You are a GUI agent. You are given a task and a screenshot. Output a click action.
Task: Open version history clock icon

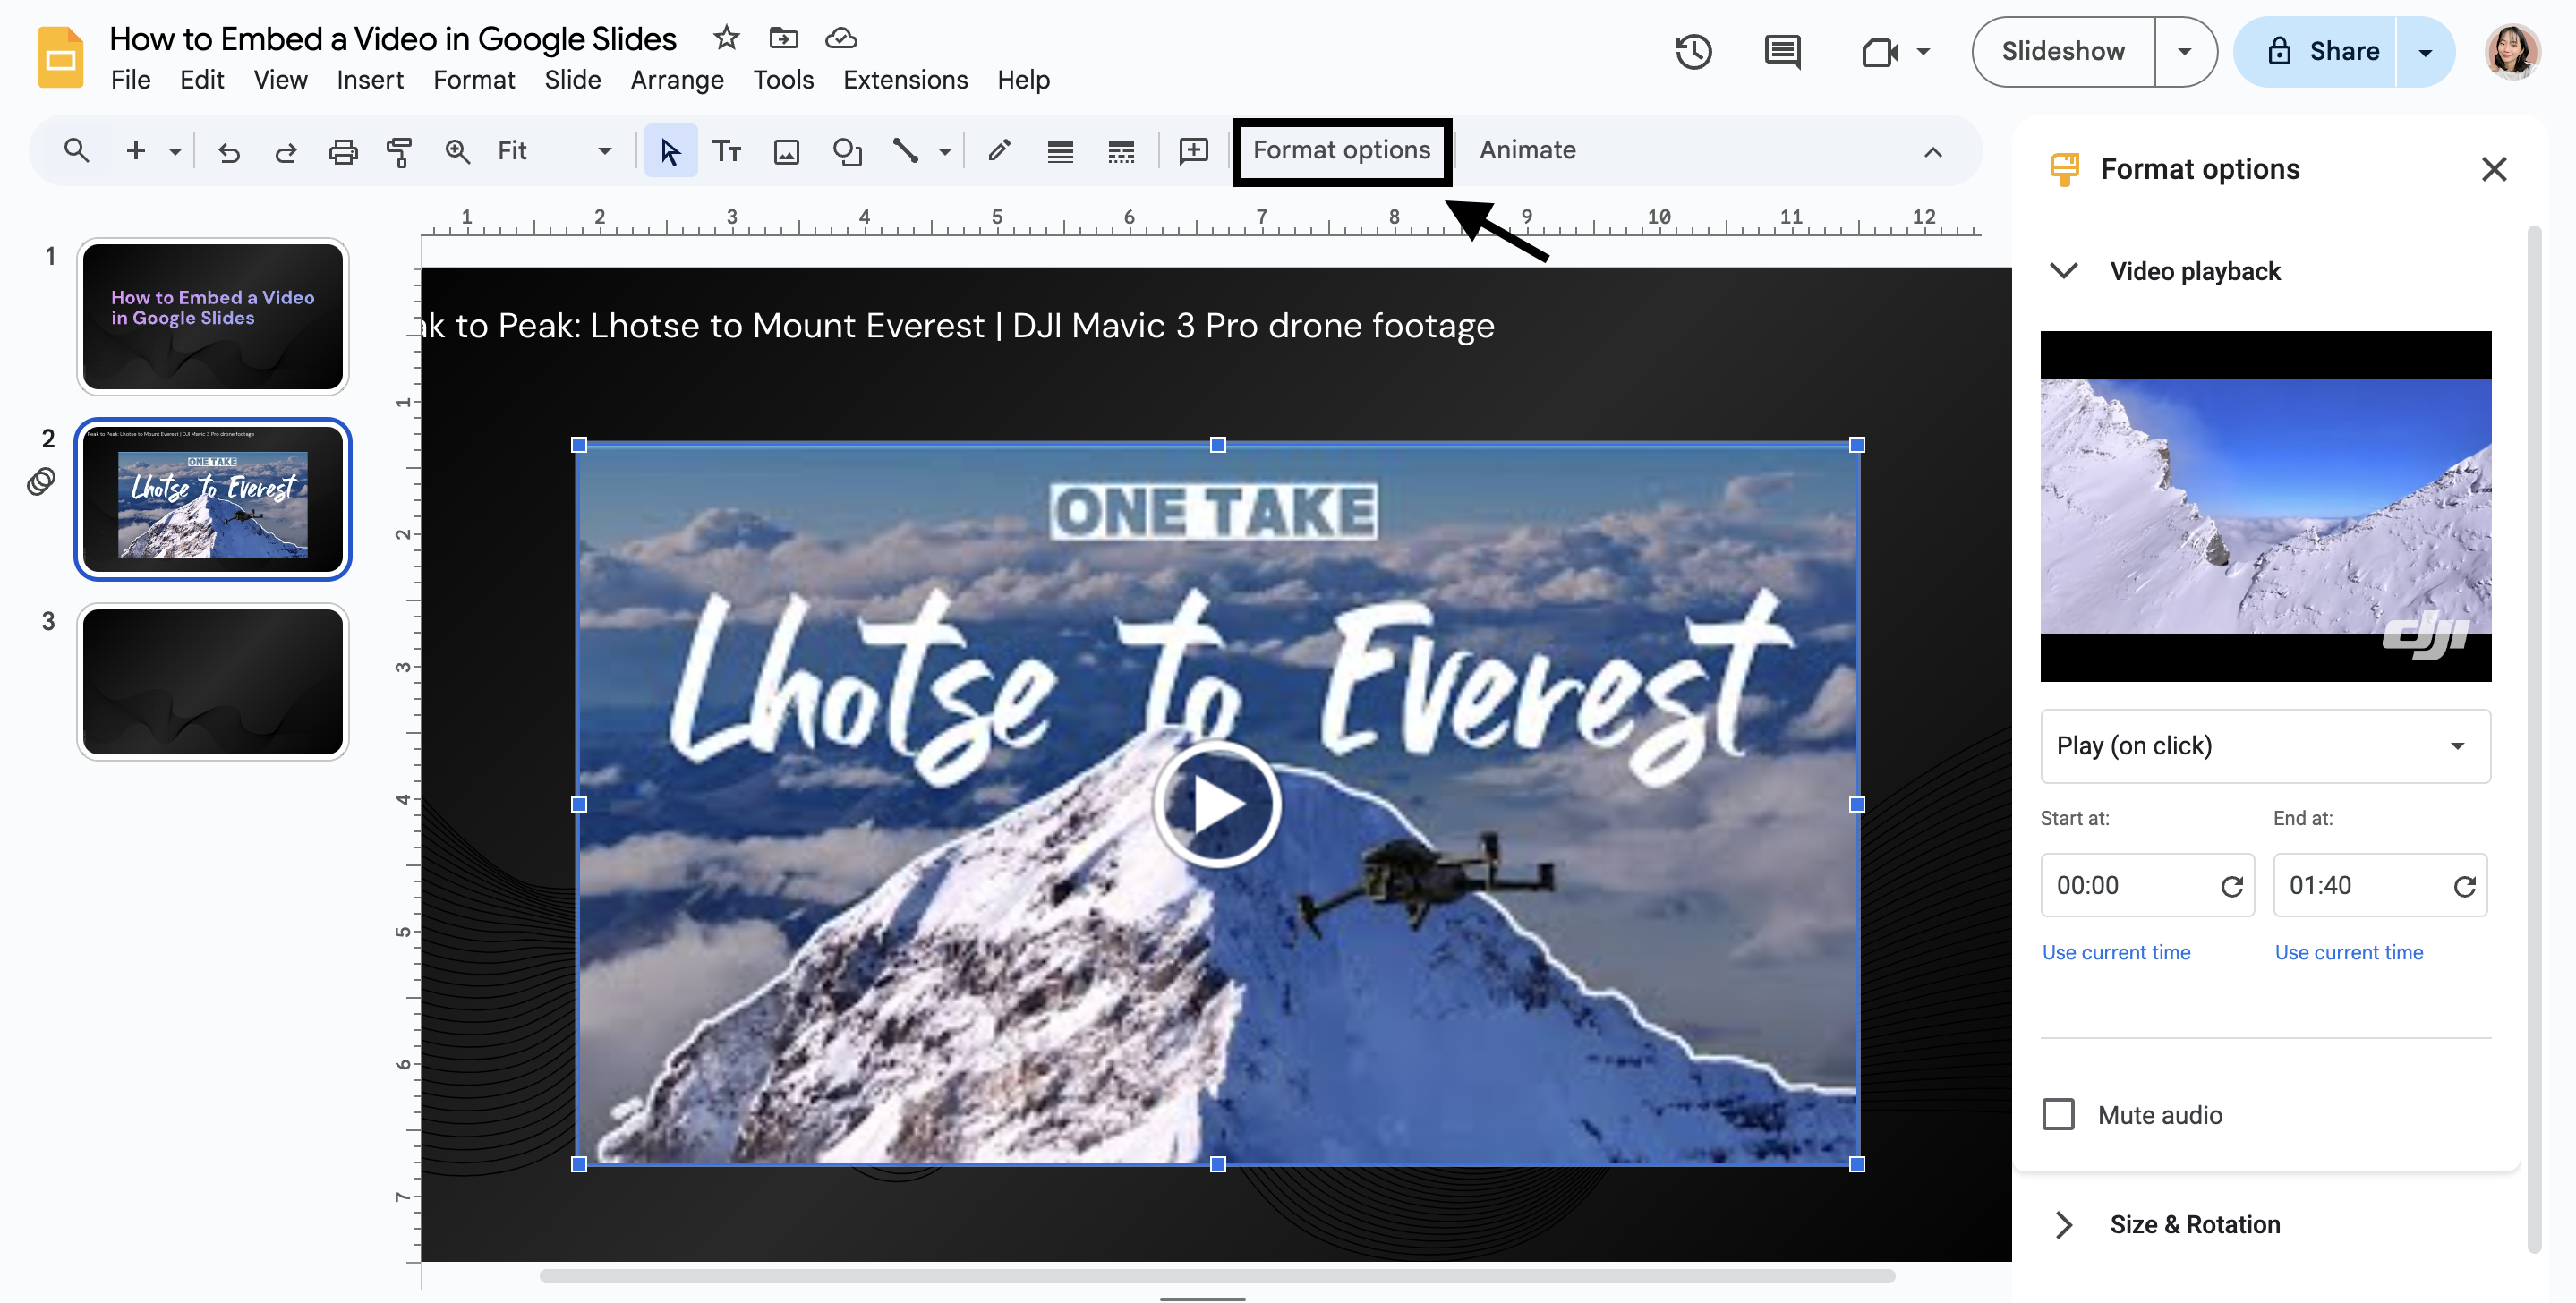1693,51
